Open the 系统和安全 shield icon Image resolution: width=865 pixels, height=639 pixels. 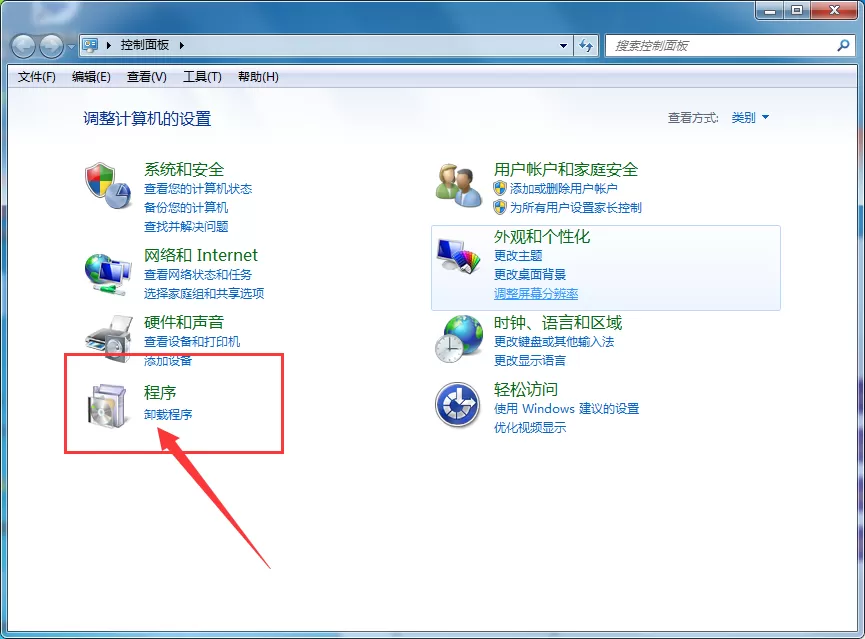pos(108,185)
